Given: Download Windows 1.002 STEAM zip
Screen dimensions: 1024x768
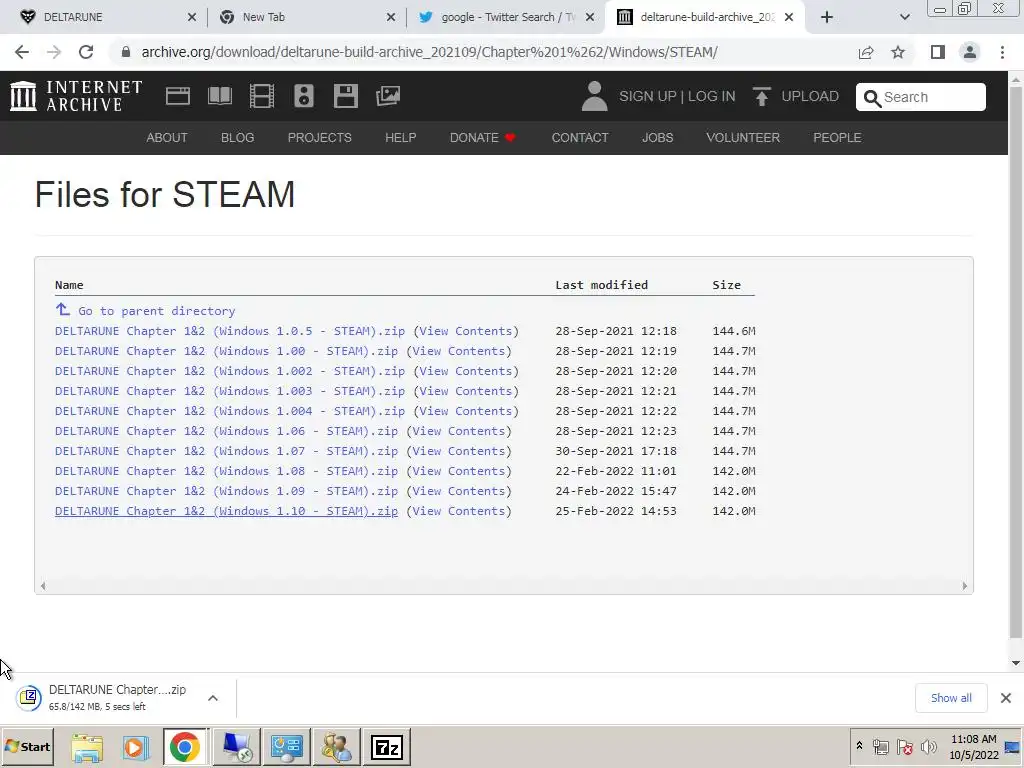Looking at the screenshot, I should click(x=229, y=371).
